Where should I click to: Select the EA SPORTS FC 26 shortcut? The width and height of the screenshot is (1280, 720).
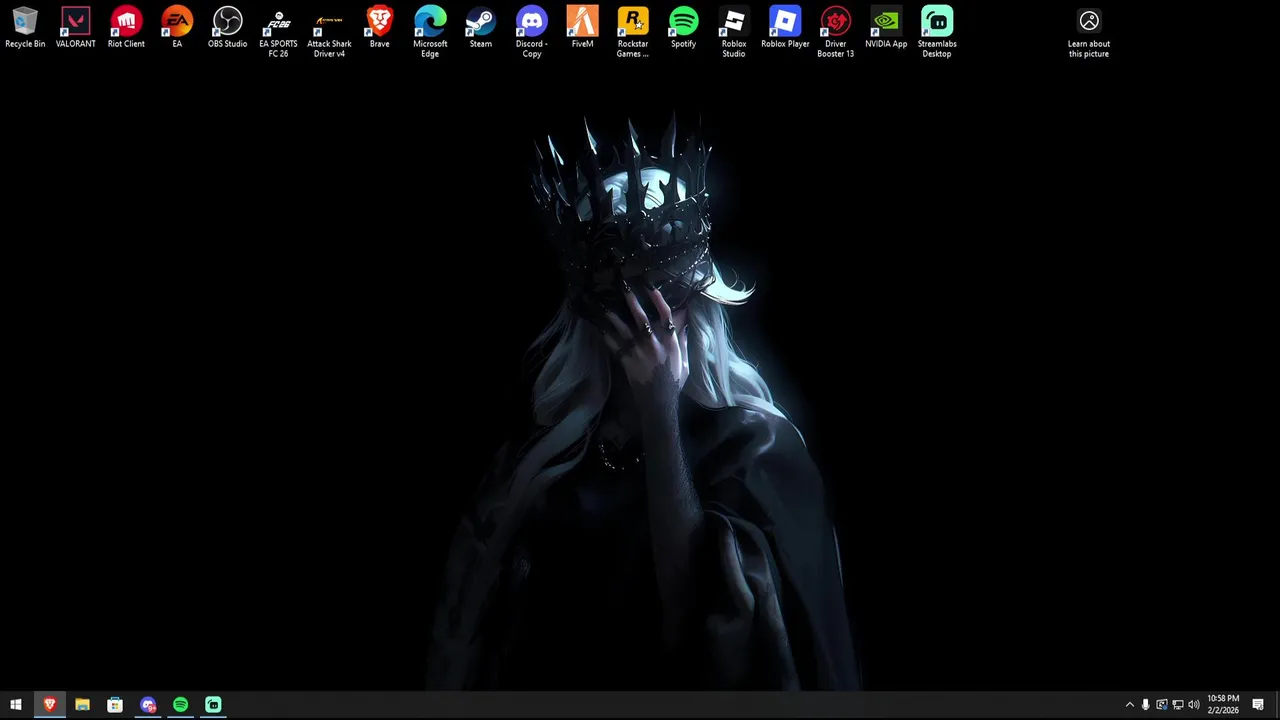278,32
